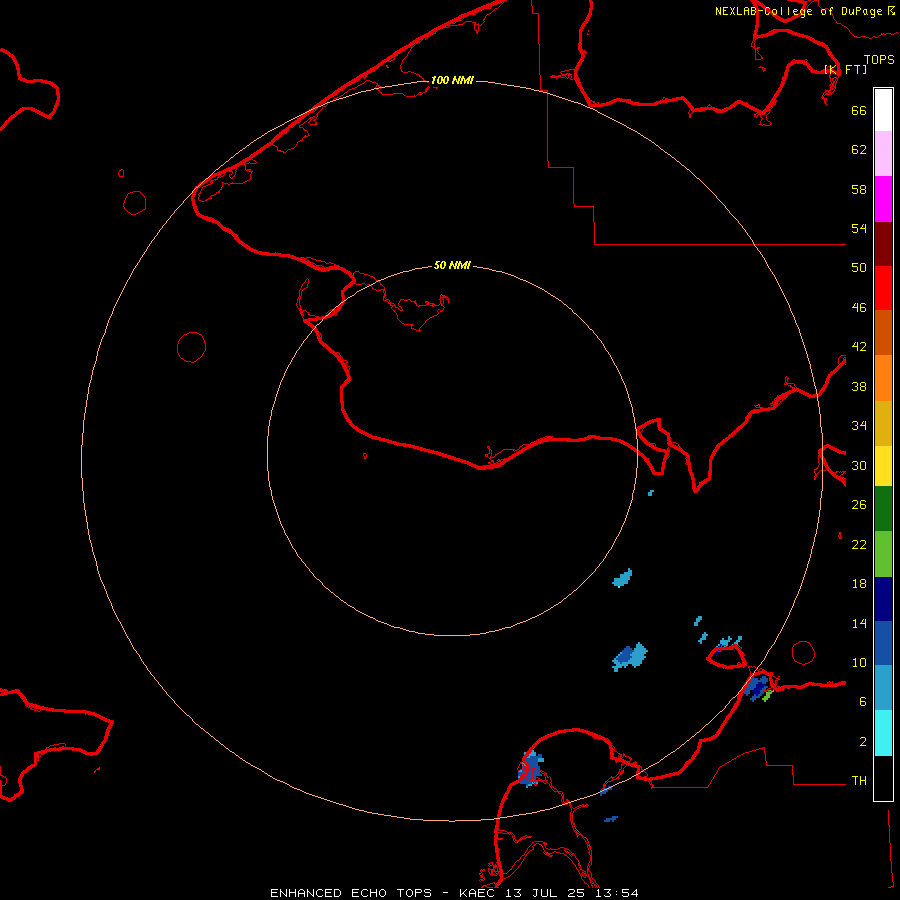Click the "46" legend value

click(x=859, y=308)
